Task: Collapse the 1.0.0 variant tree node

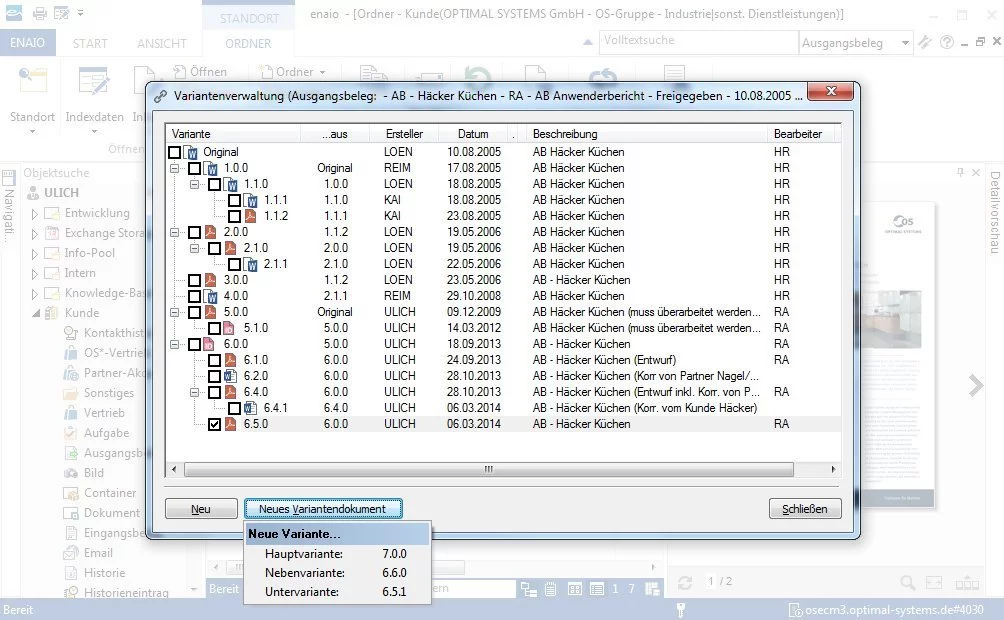Action: (x=174, y=168)
